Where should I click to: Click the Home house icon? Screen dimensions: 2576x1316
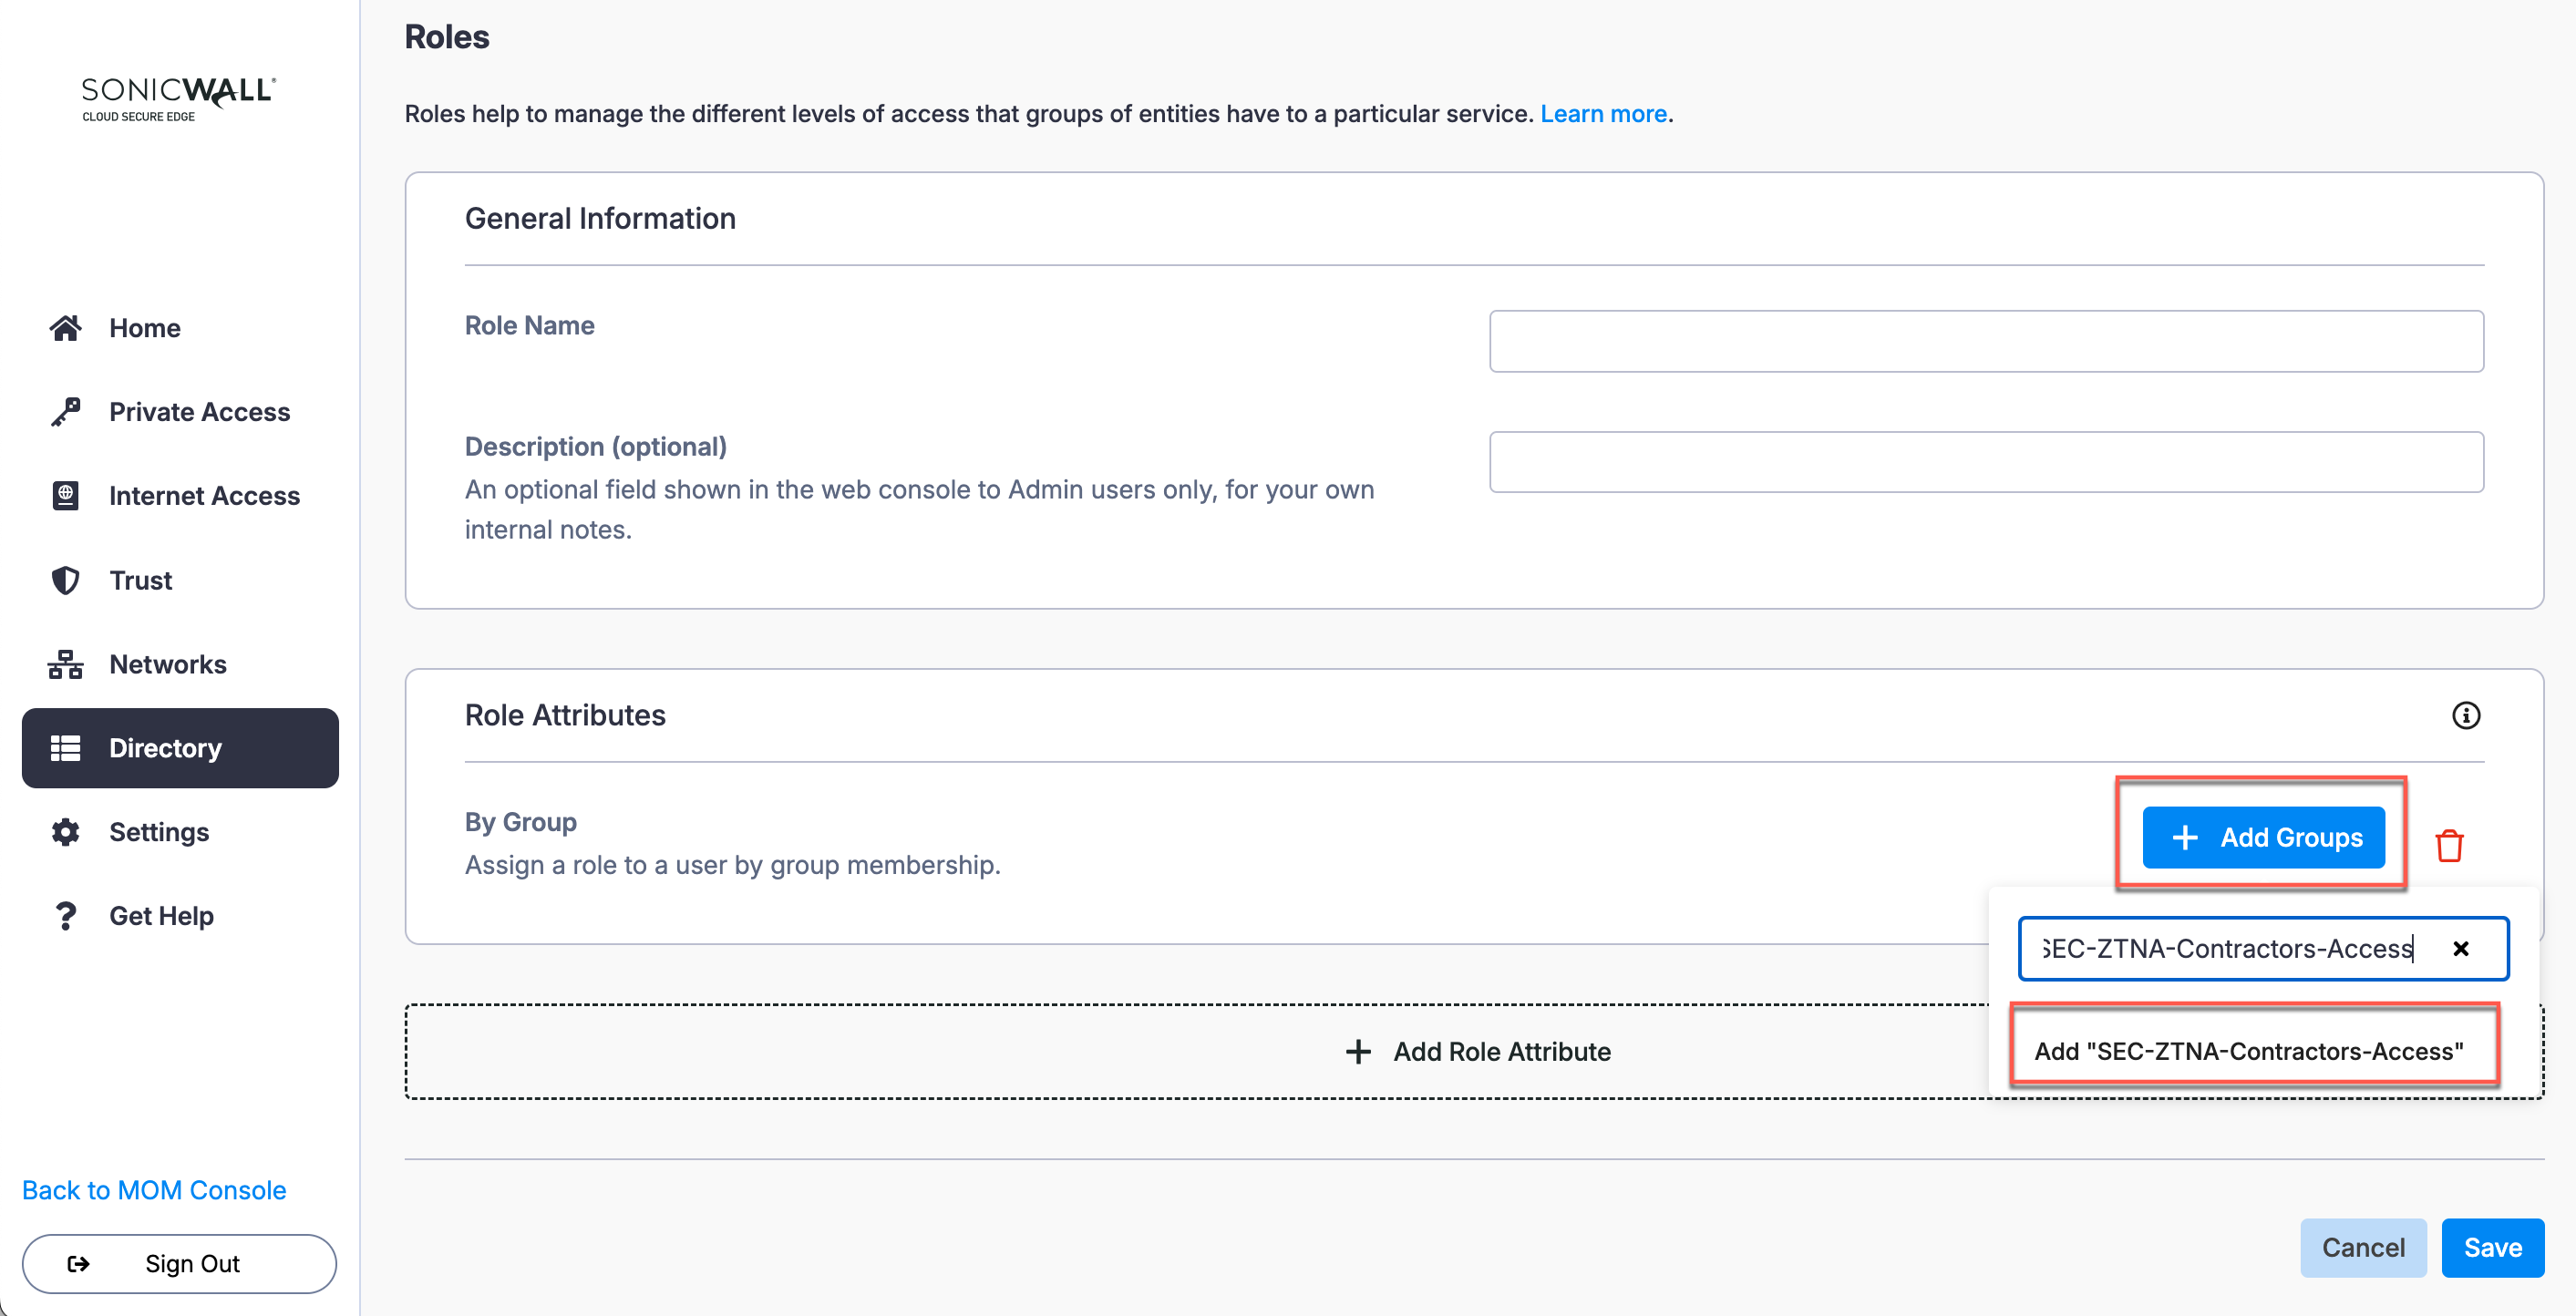66,328
